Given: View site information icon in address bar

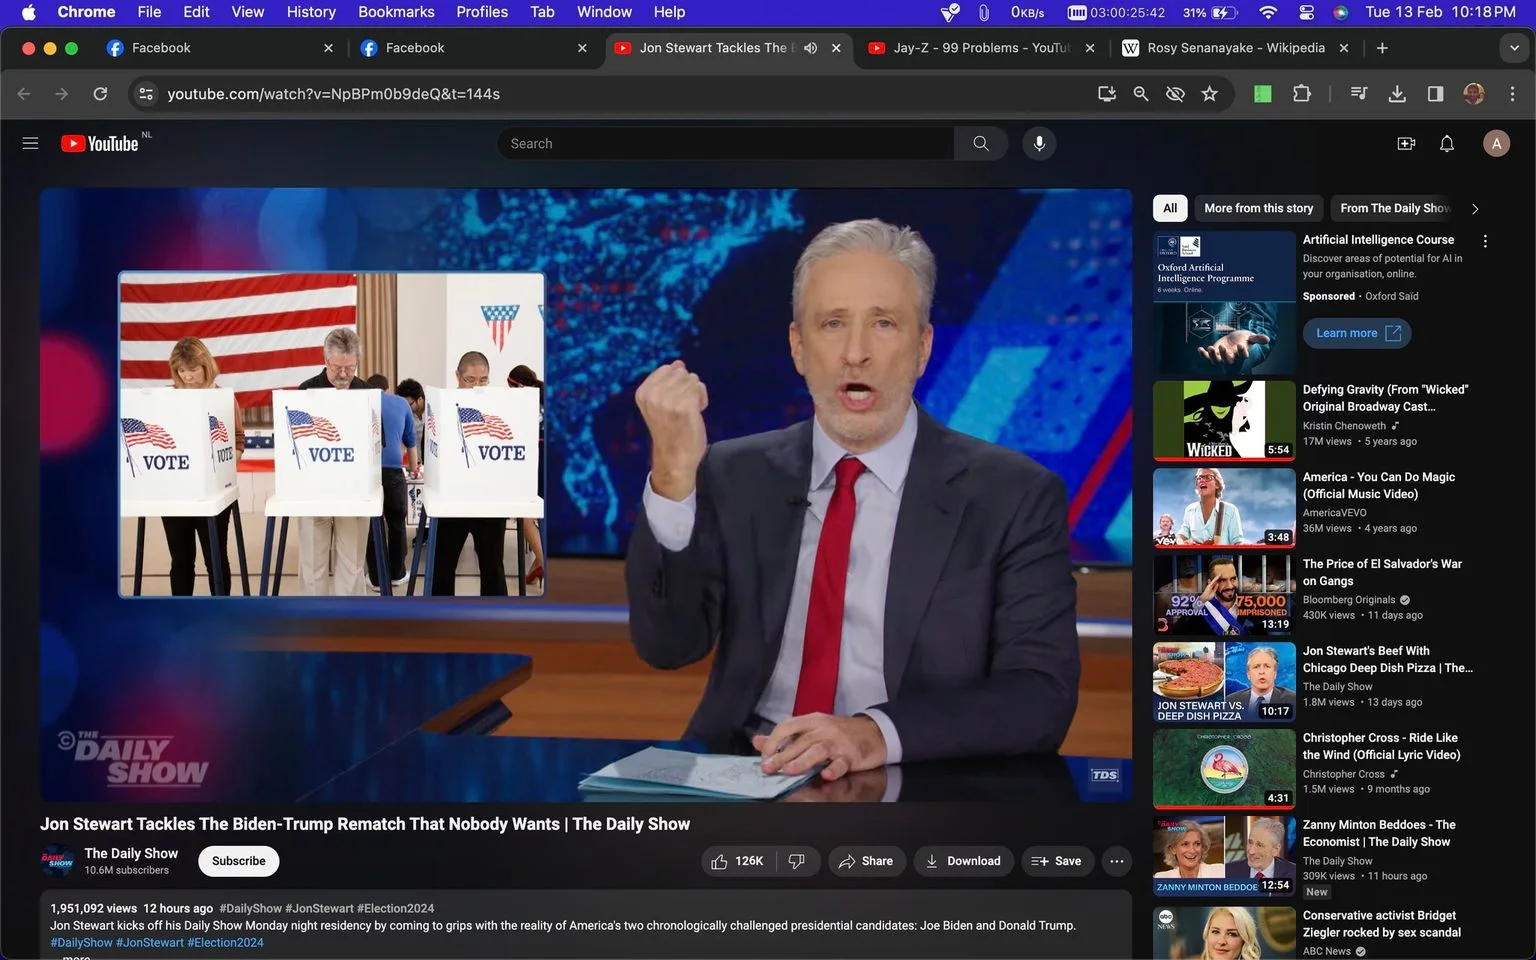Looking at the screenshot, I should click(x=146, y=93).
